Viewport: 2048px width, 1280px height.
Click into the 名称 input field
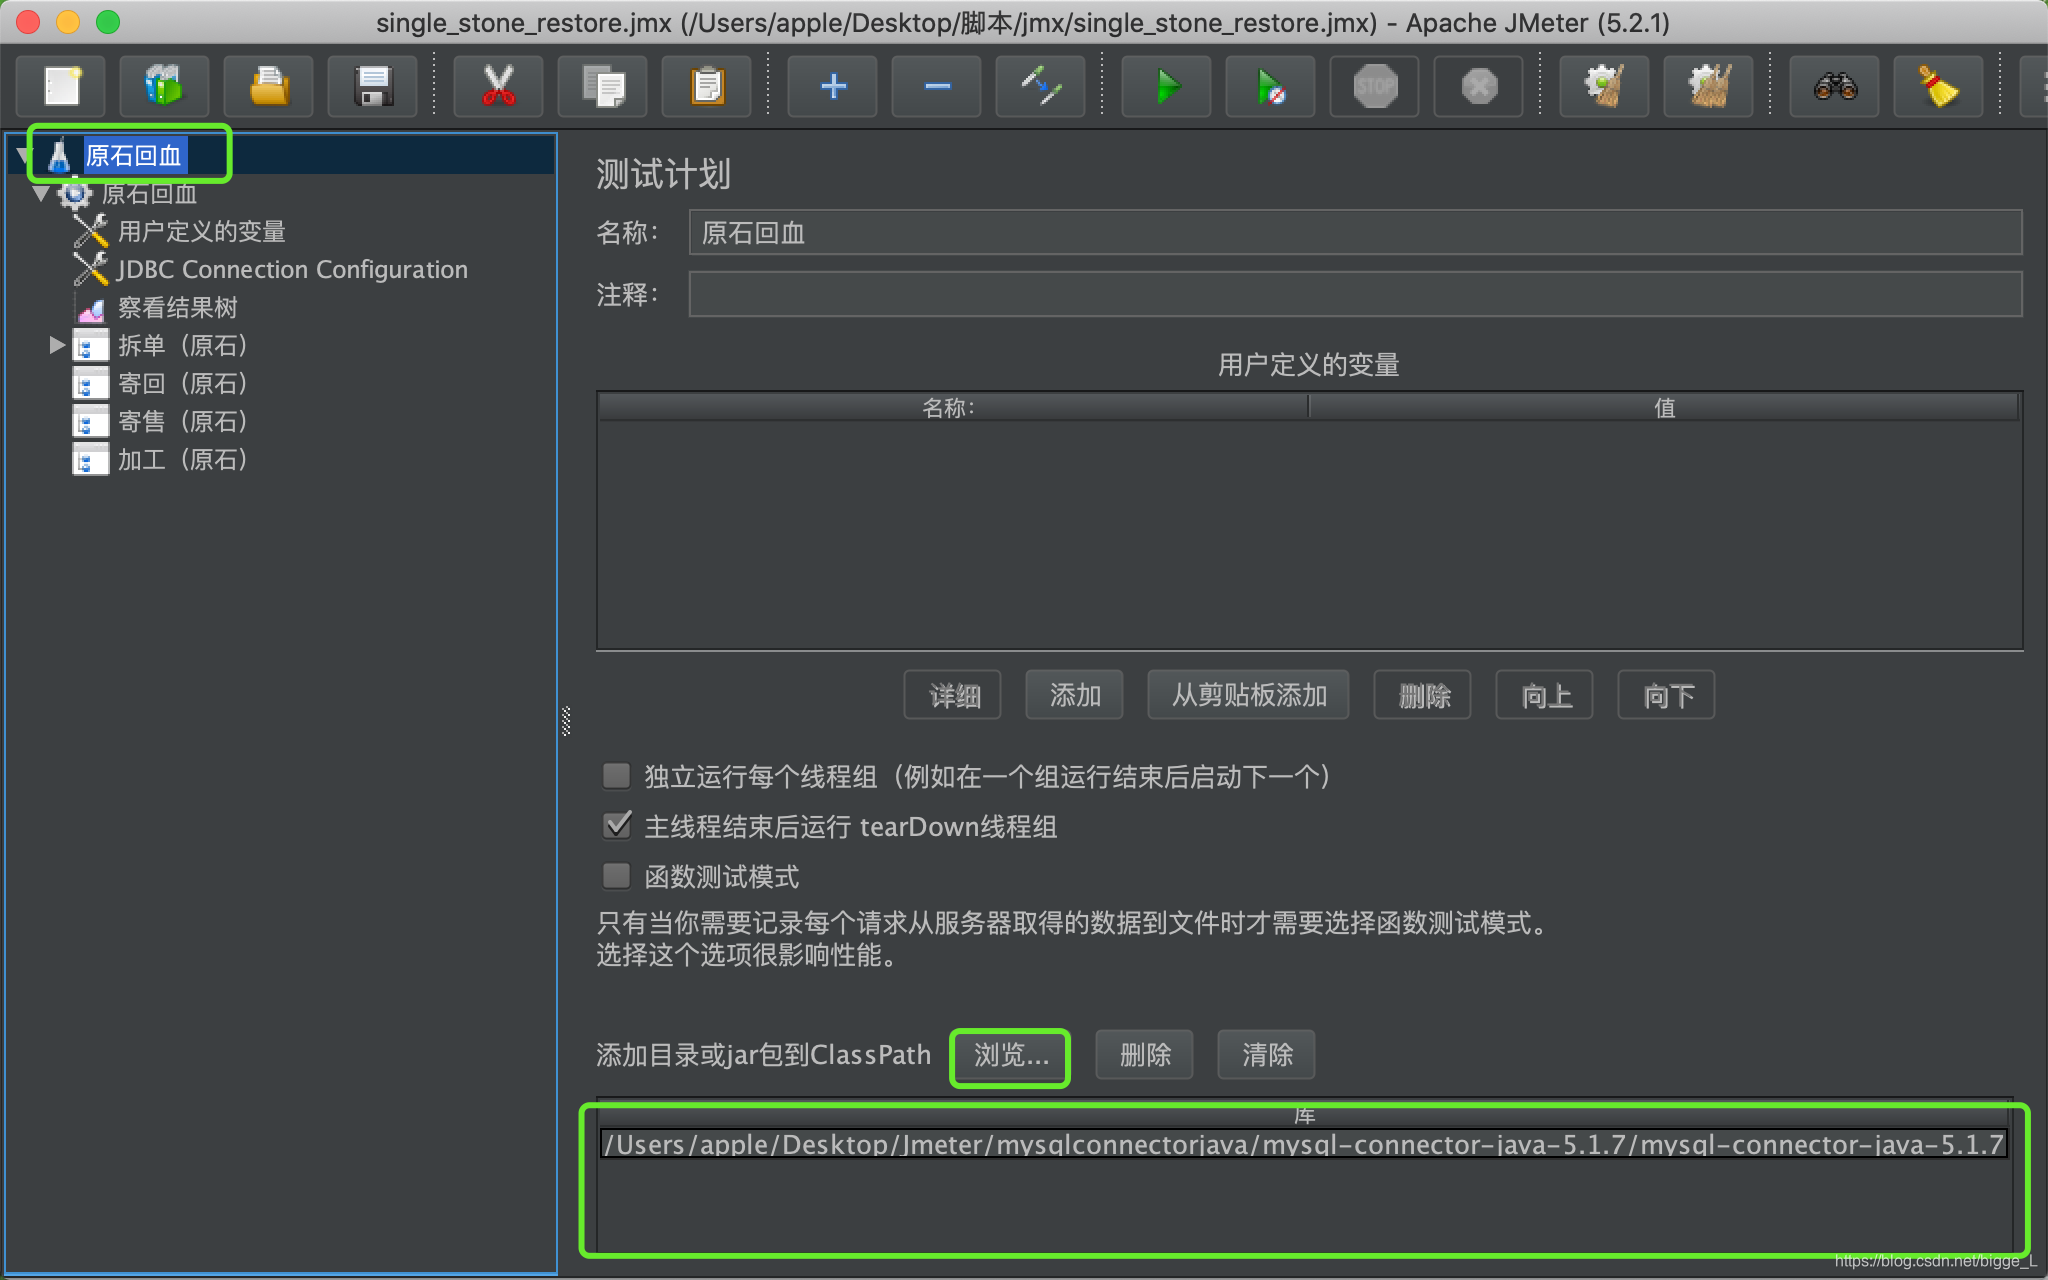tap(1355, 232)
